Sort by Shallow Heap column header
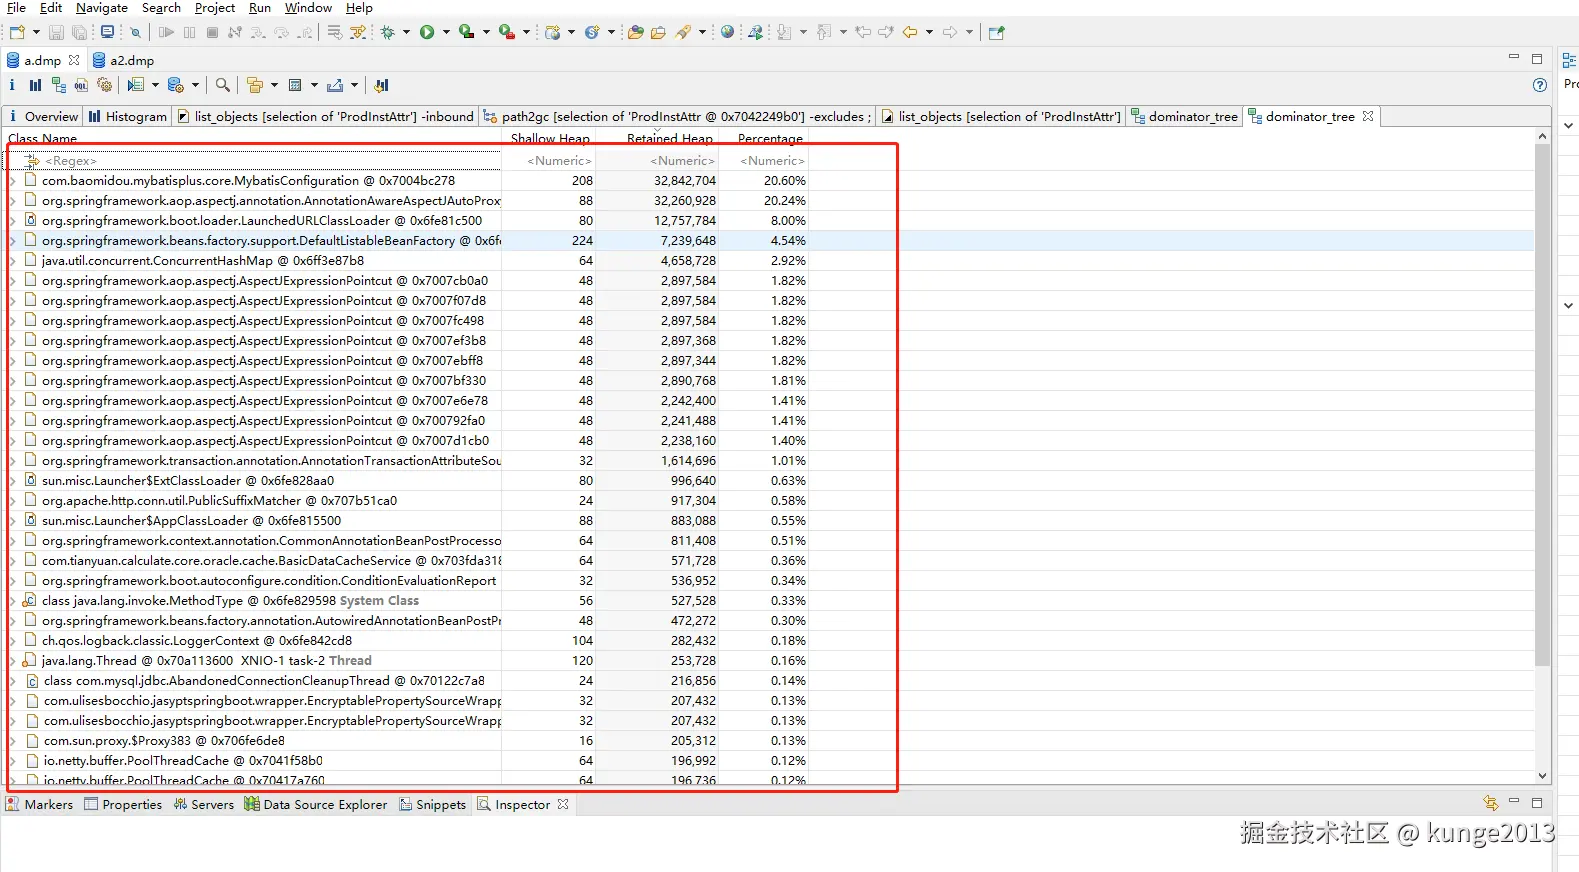Viewport: 1579px width, 872px height. pos(550,138)
